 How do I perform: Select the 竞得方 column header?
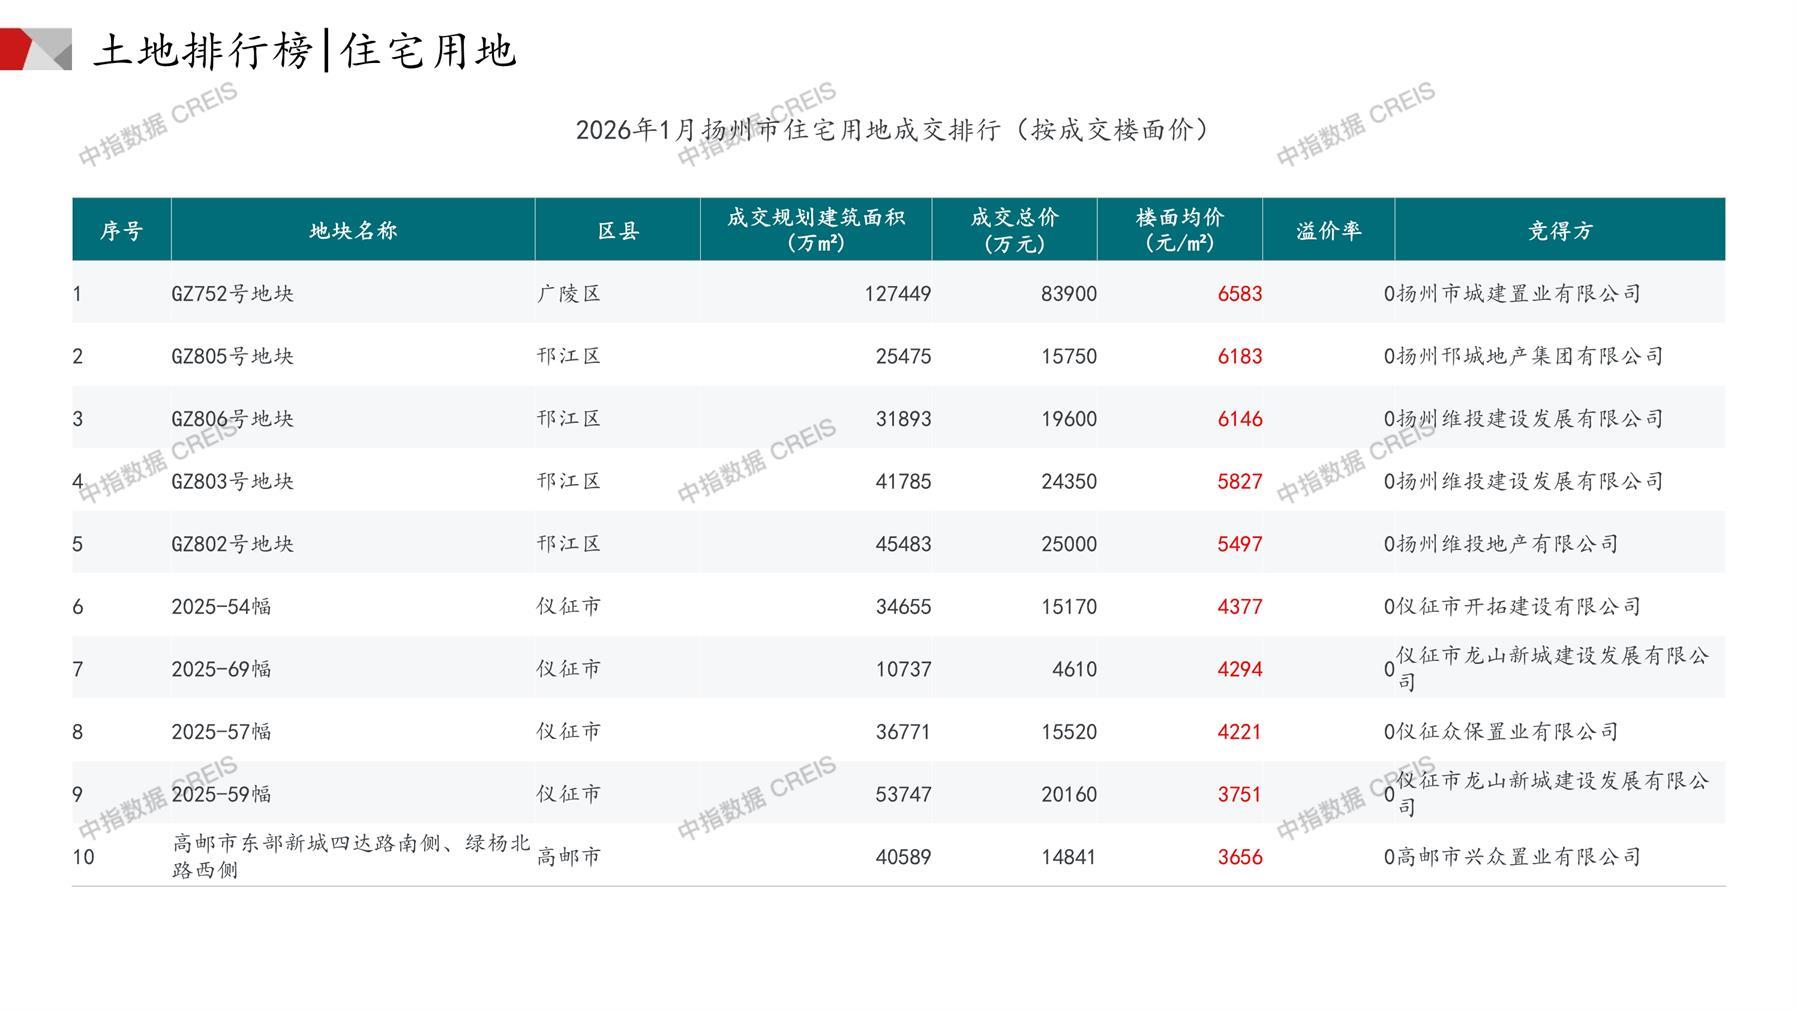pyautogui.click(x=1559, y=231)
